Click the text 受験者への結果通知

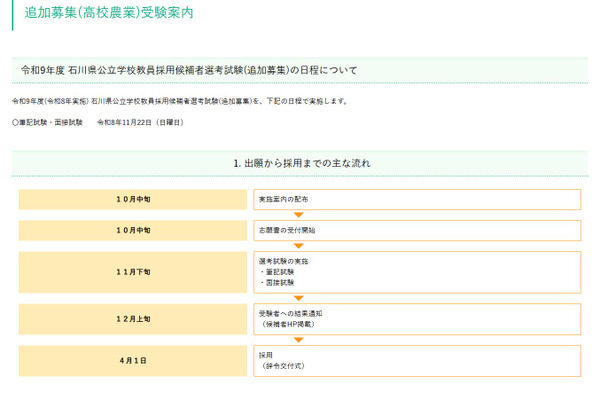[x=290, y=314]
